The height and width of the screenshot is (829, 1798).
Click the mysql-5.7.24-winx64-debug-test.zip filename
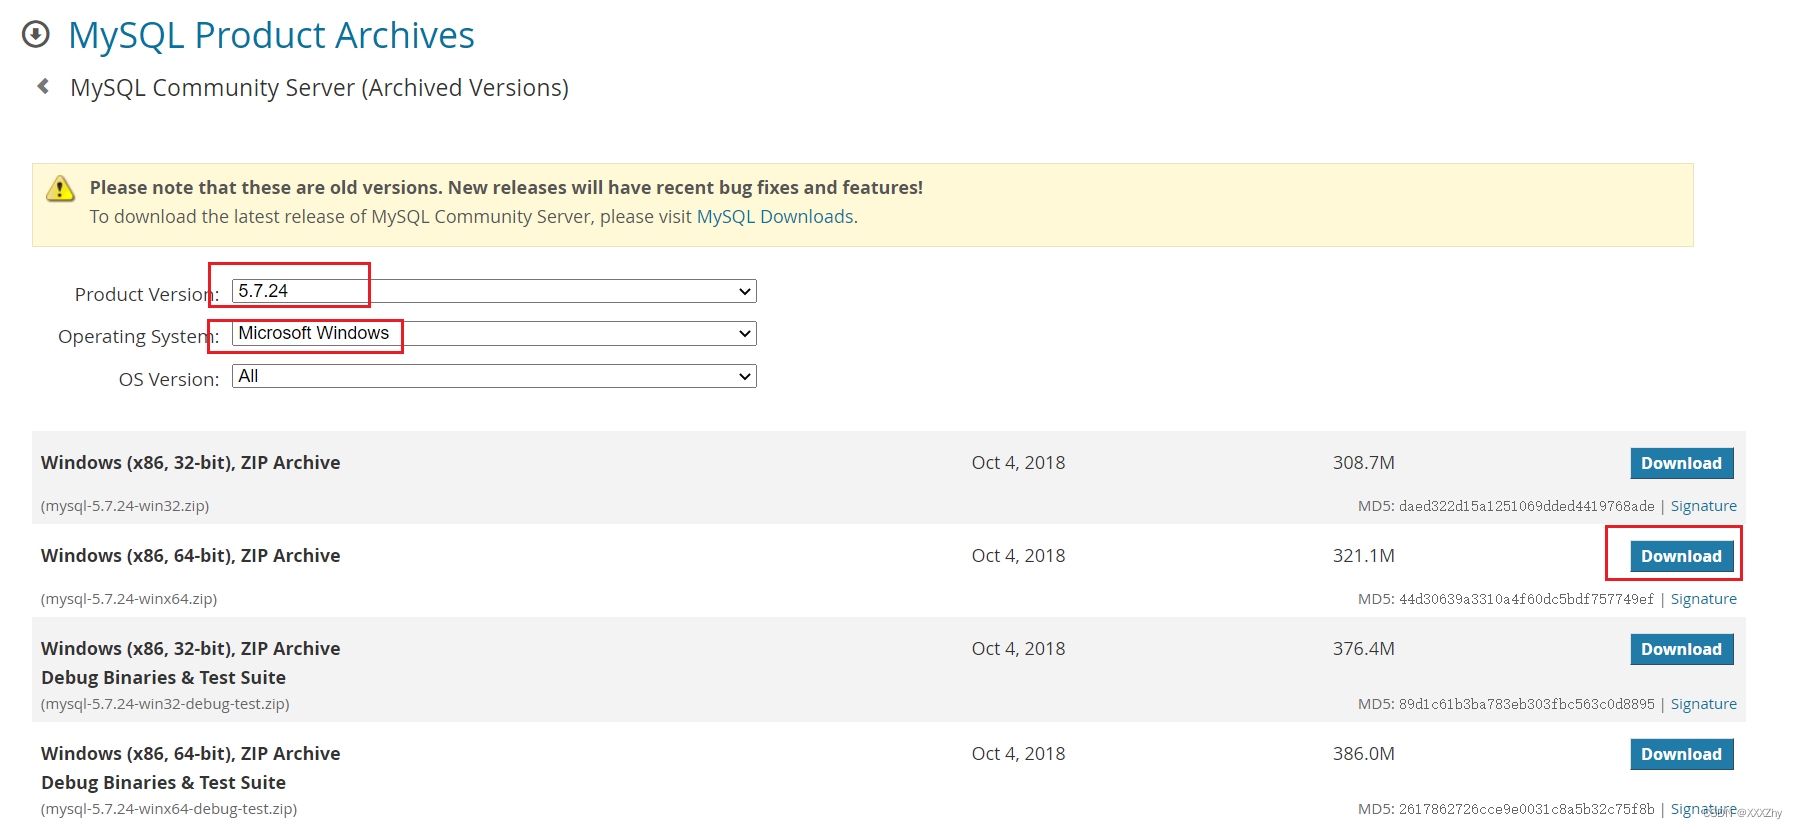pos(169,809)
